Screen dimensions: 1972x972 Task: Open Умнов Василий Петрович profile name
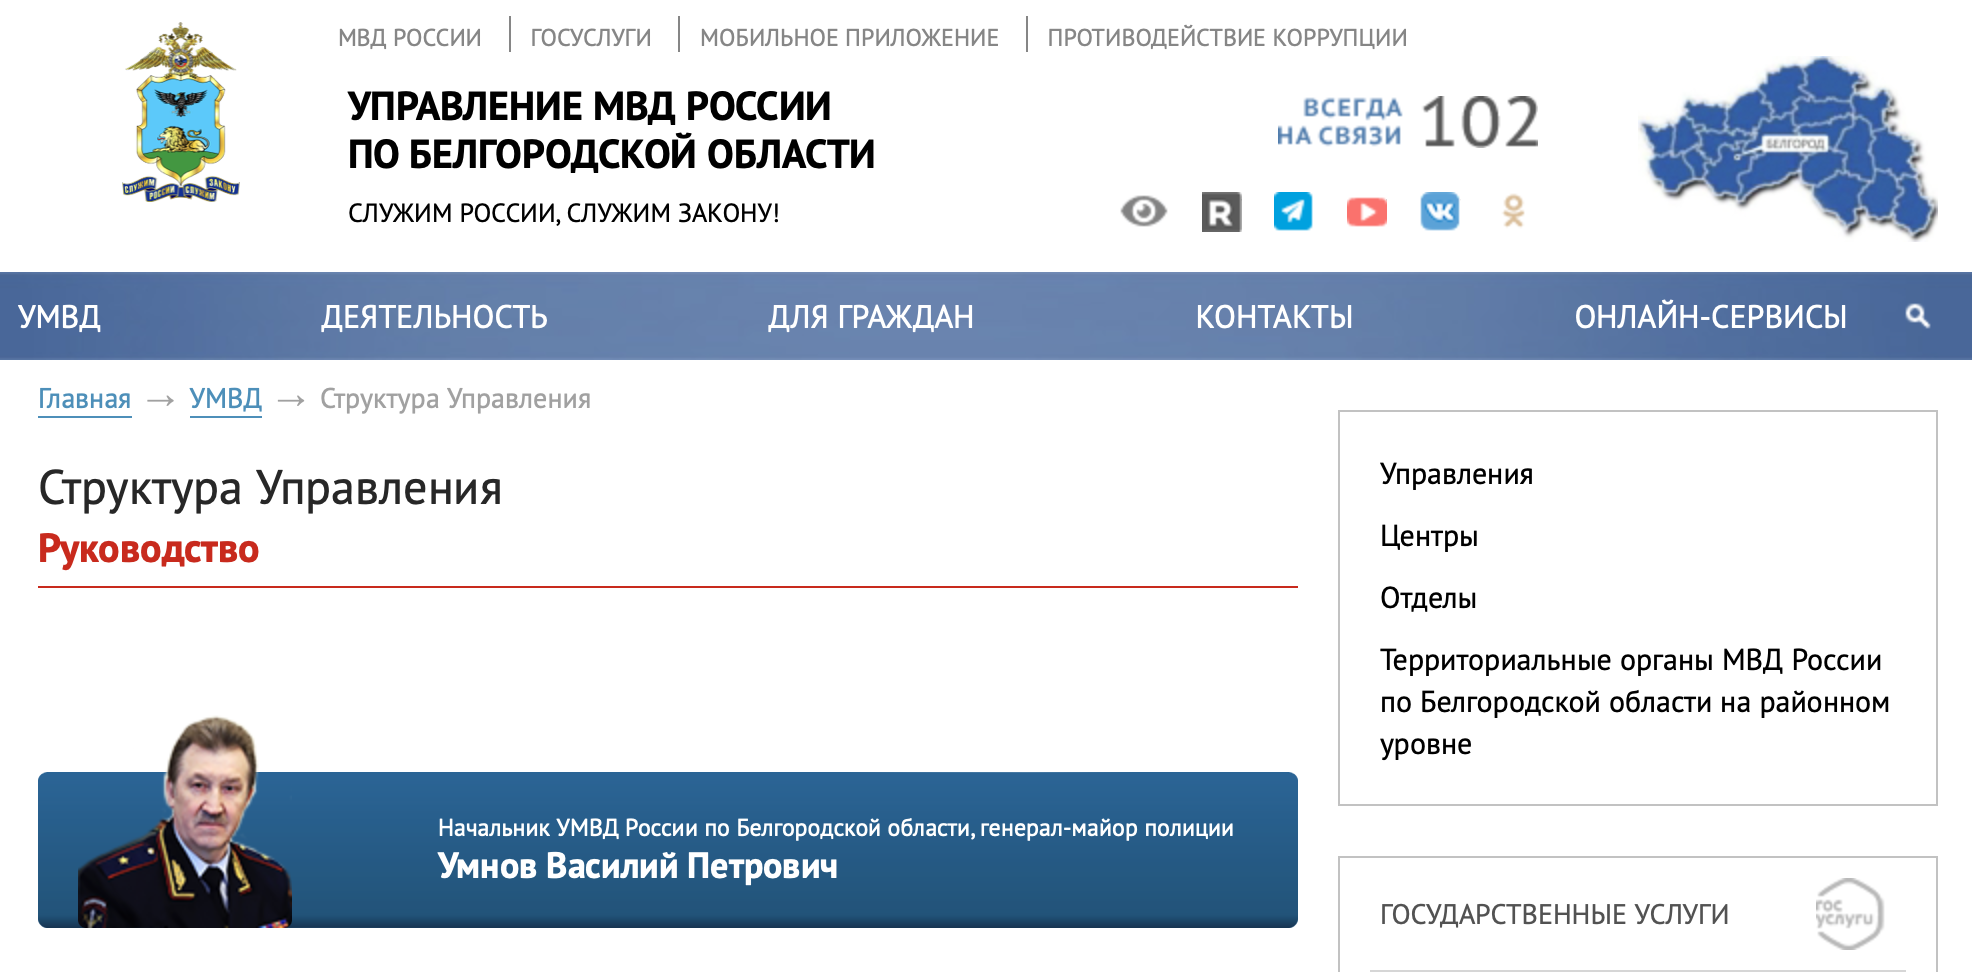pos(638,865)
